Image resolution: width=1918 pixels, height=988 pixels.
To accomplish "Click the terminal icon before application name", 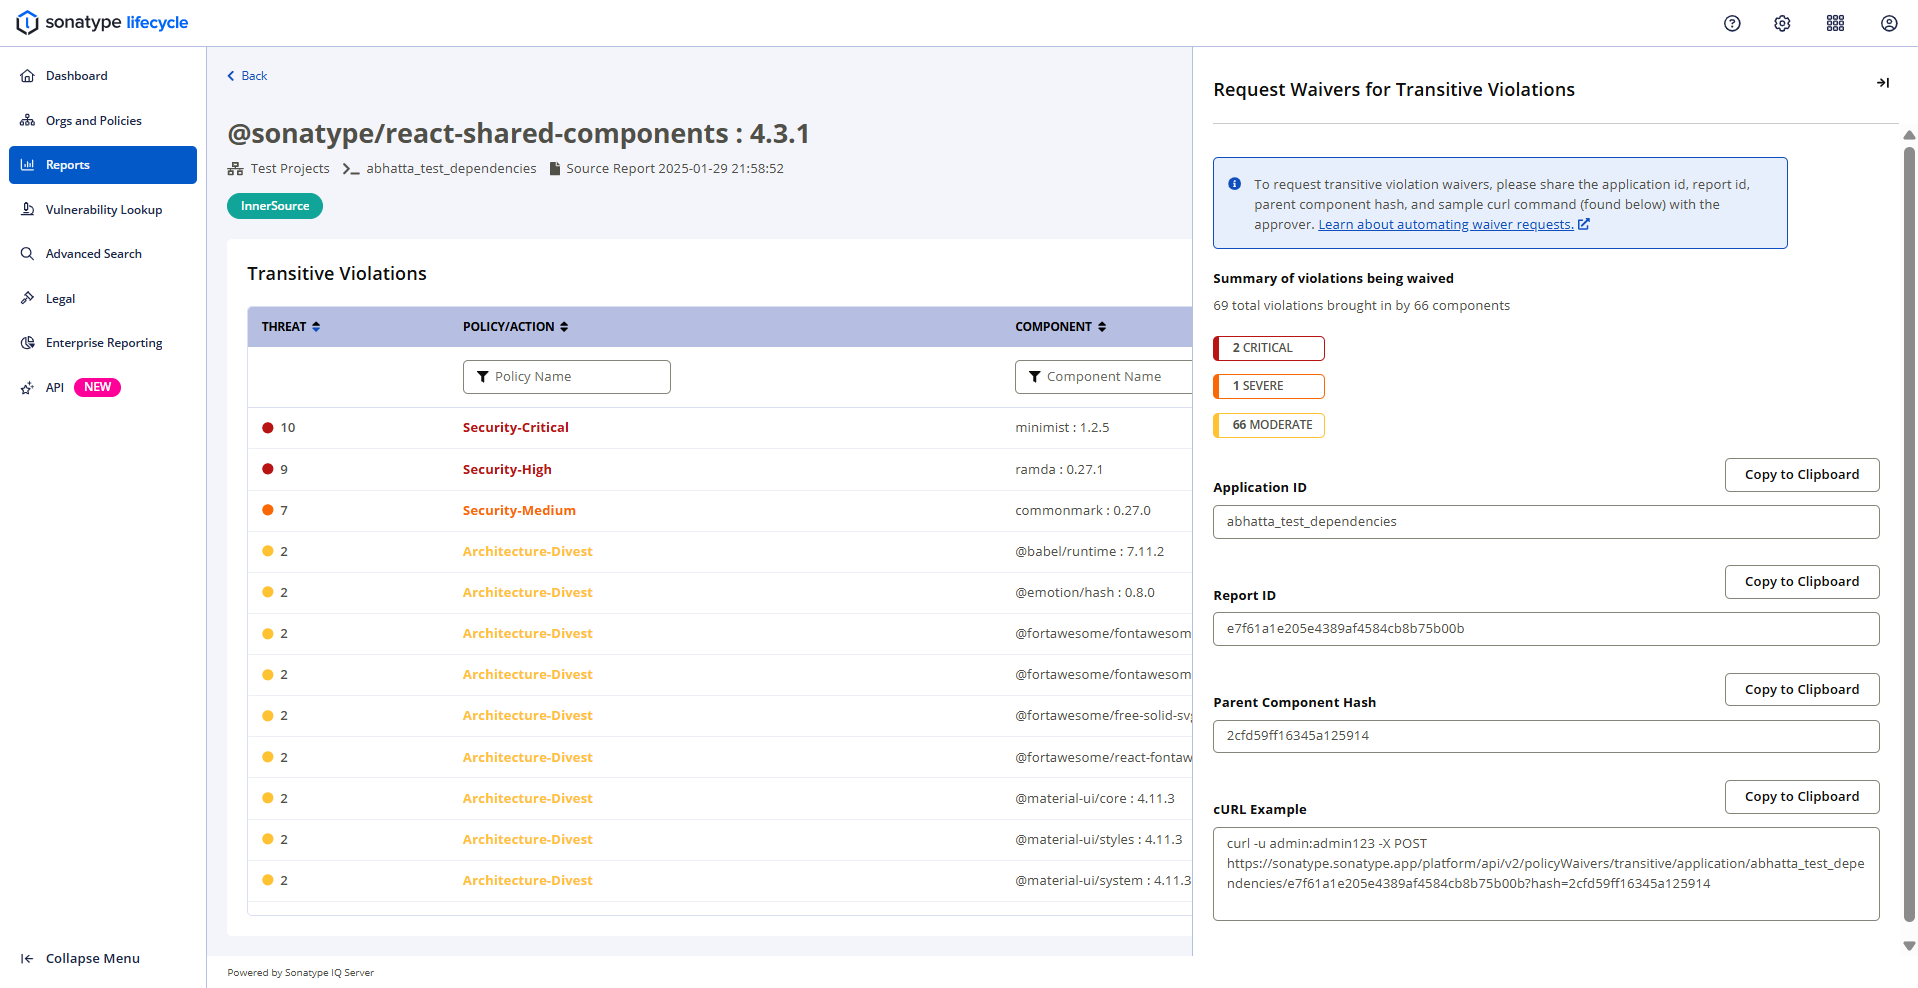I will tap(350, 169).
